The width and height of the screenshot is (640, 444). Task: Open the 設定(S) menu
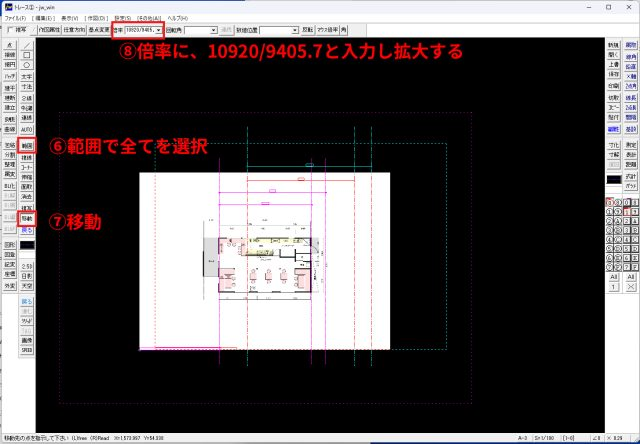click(x=120, y=19)
